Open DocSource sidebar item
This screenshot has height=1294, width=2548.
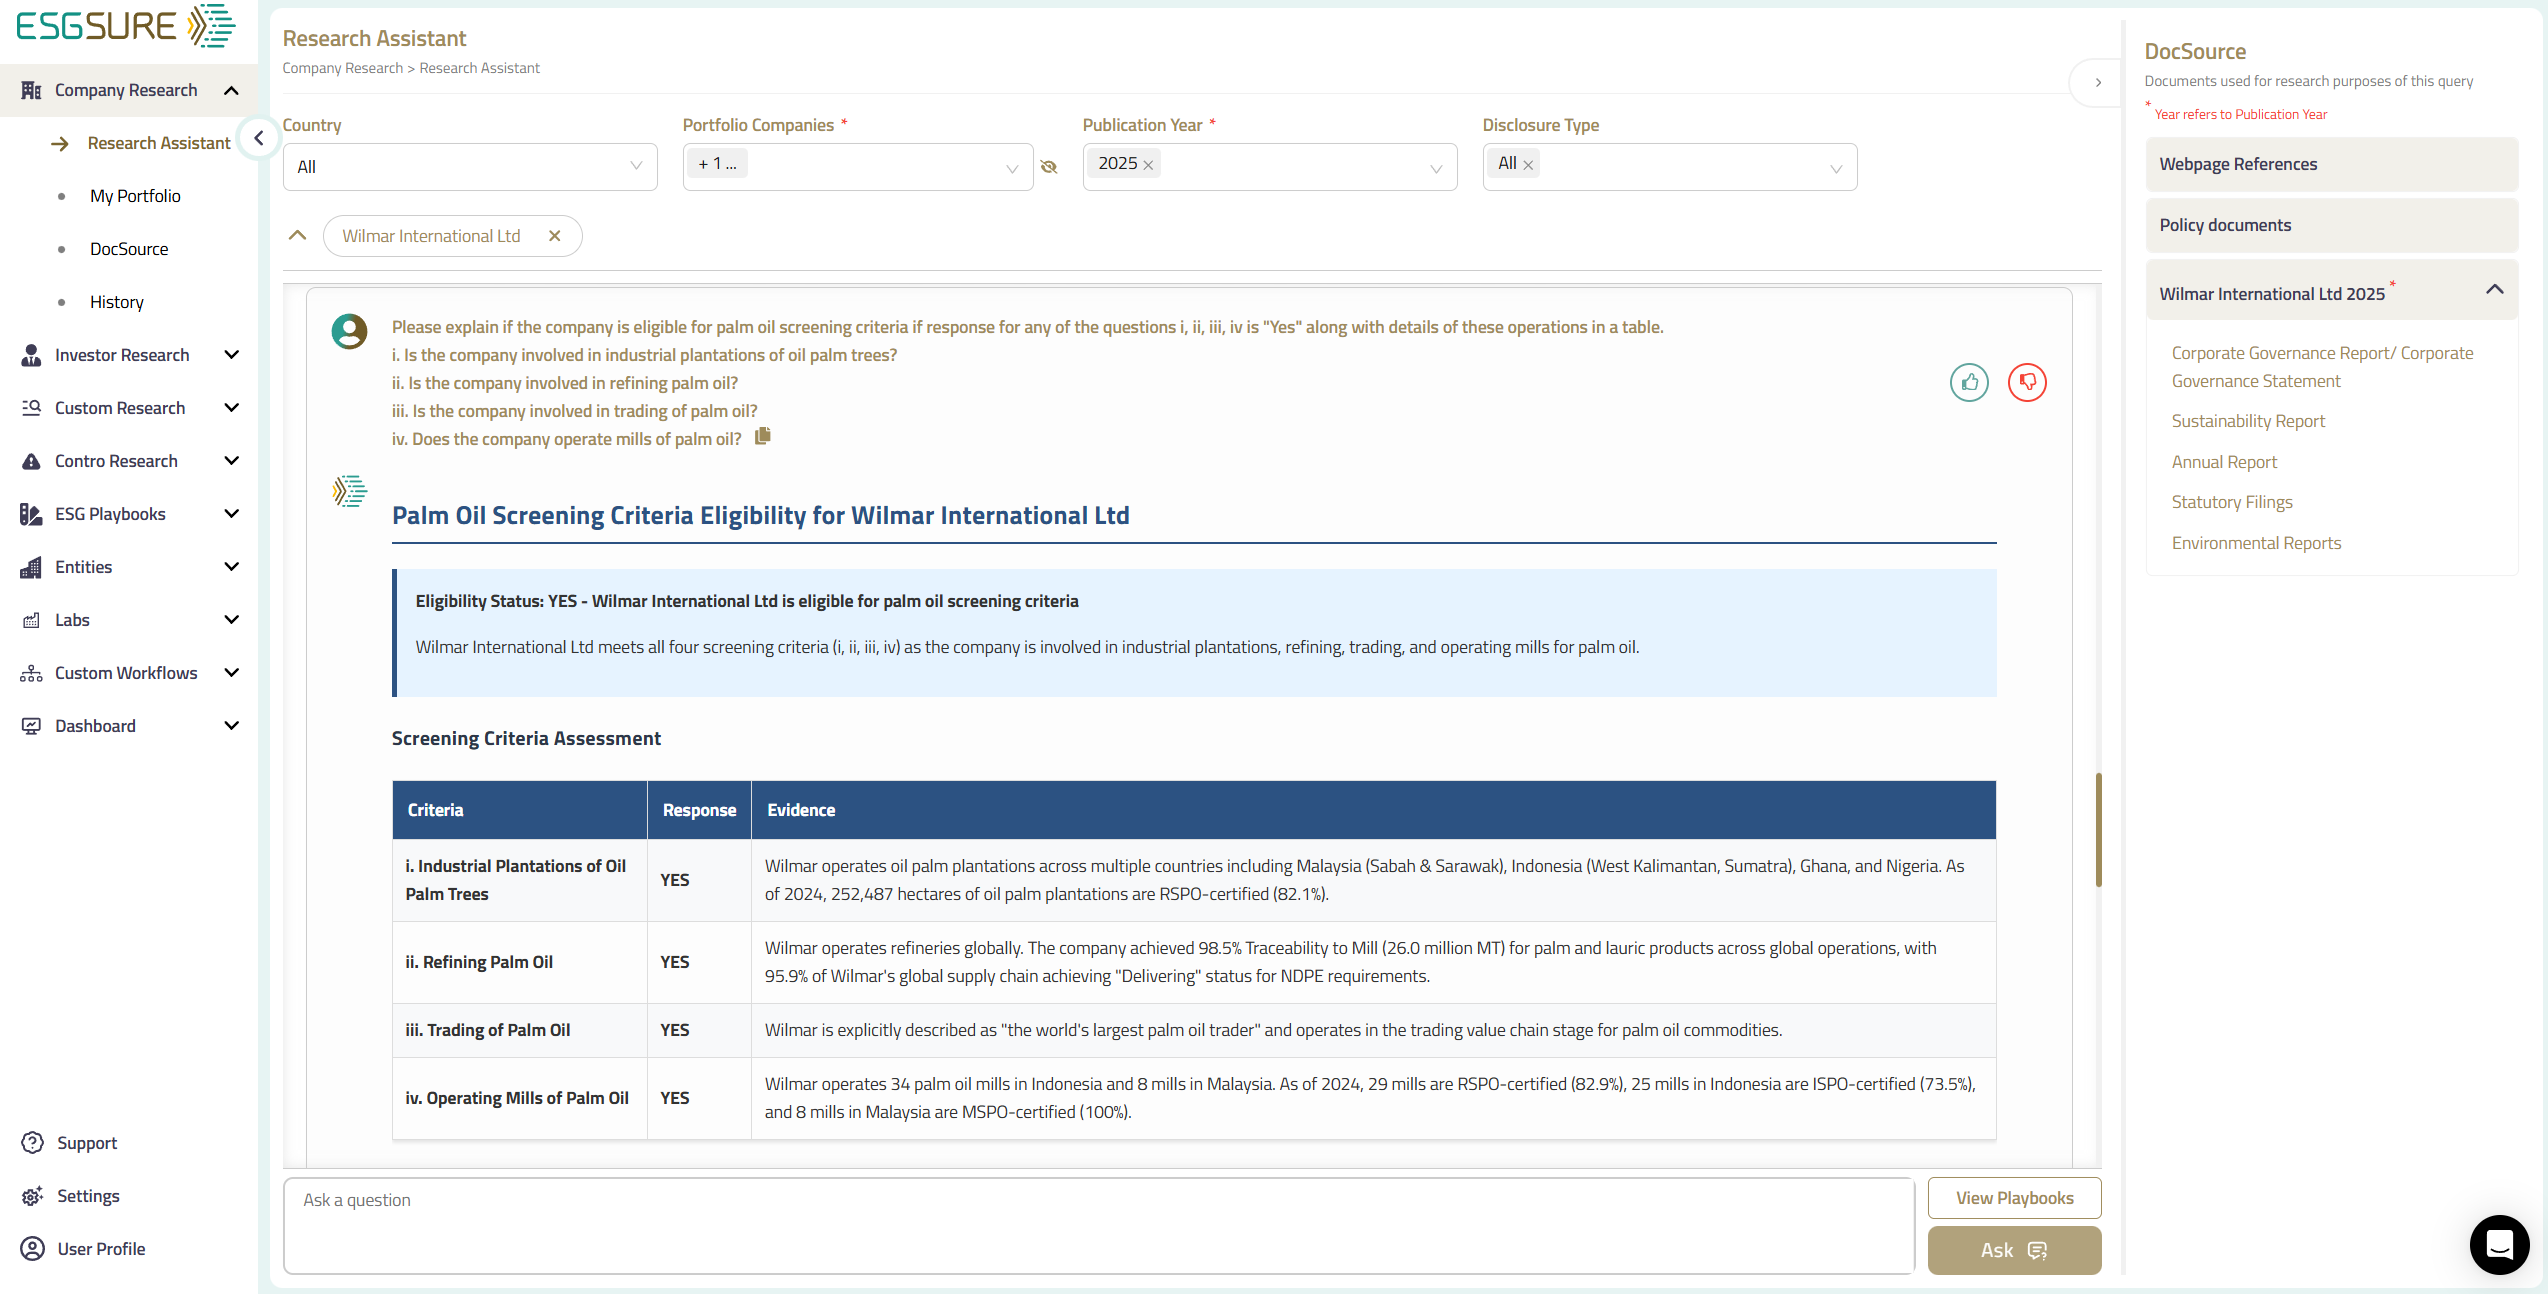[x=129, y=249]
